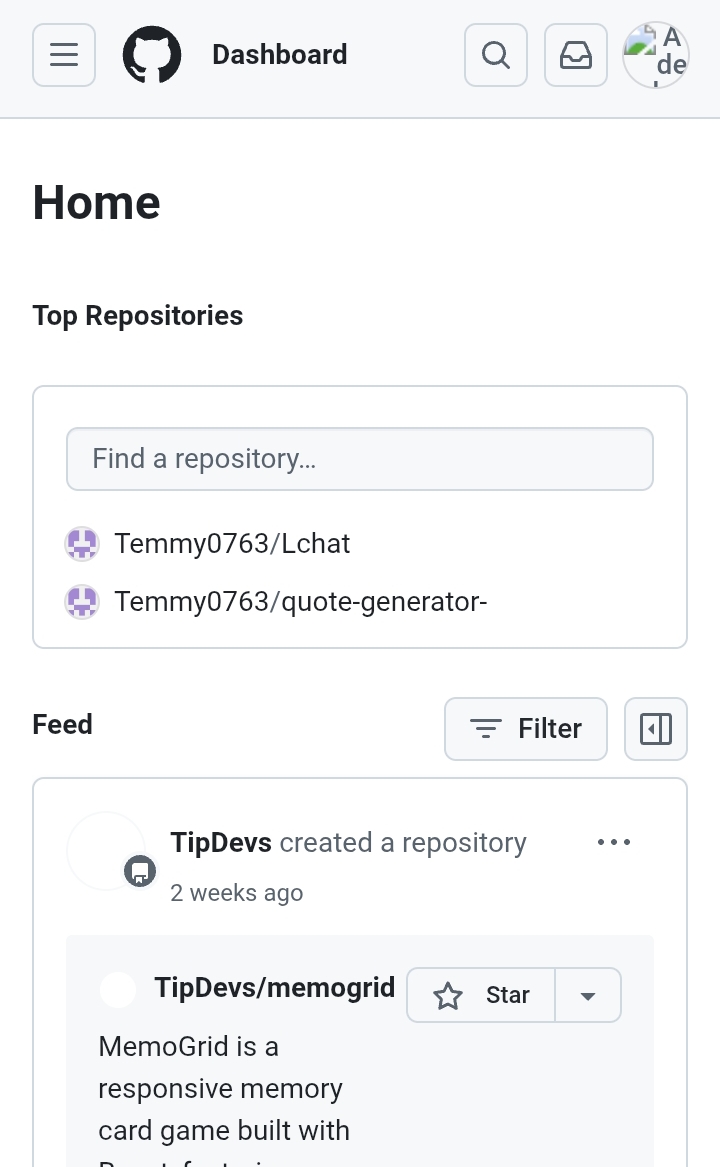This screenshot has width=720, height=1167.
Task: Open the three-dot feed item menu
Action: coord(614,842)
